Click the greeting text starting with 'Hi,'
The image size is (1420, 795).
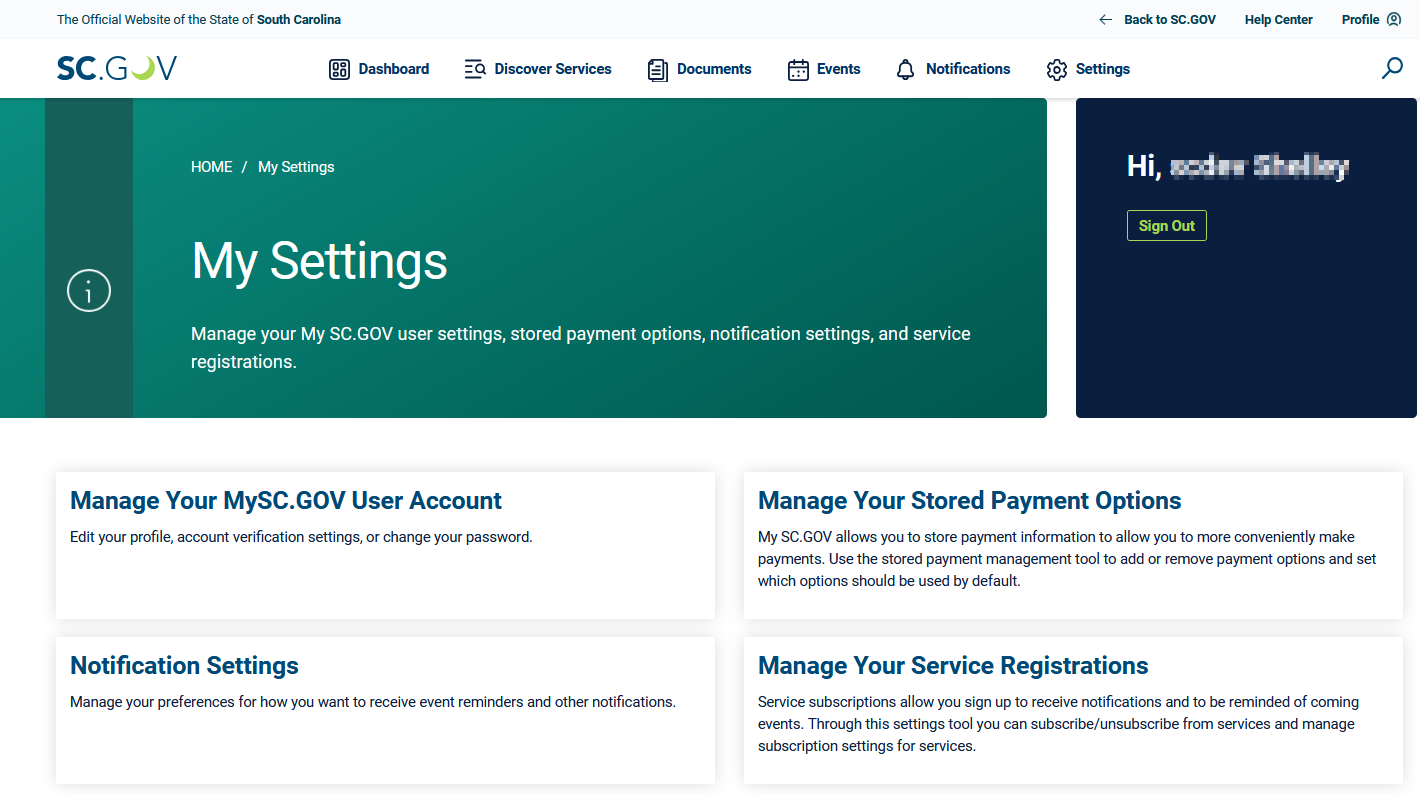(1238, 166)
